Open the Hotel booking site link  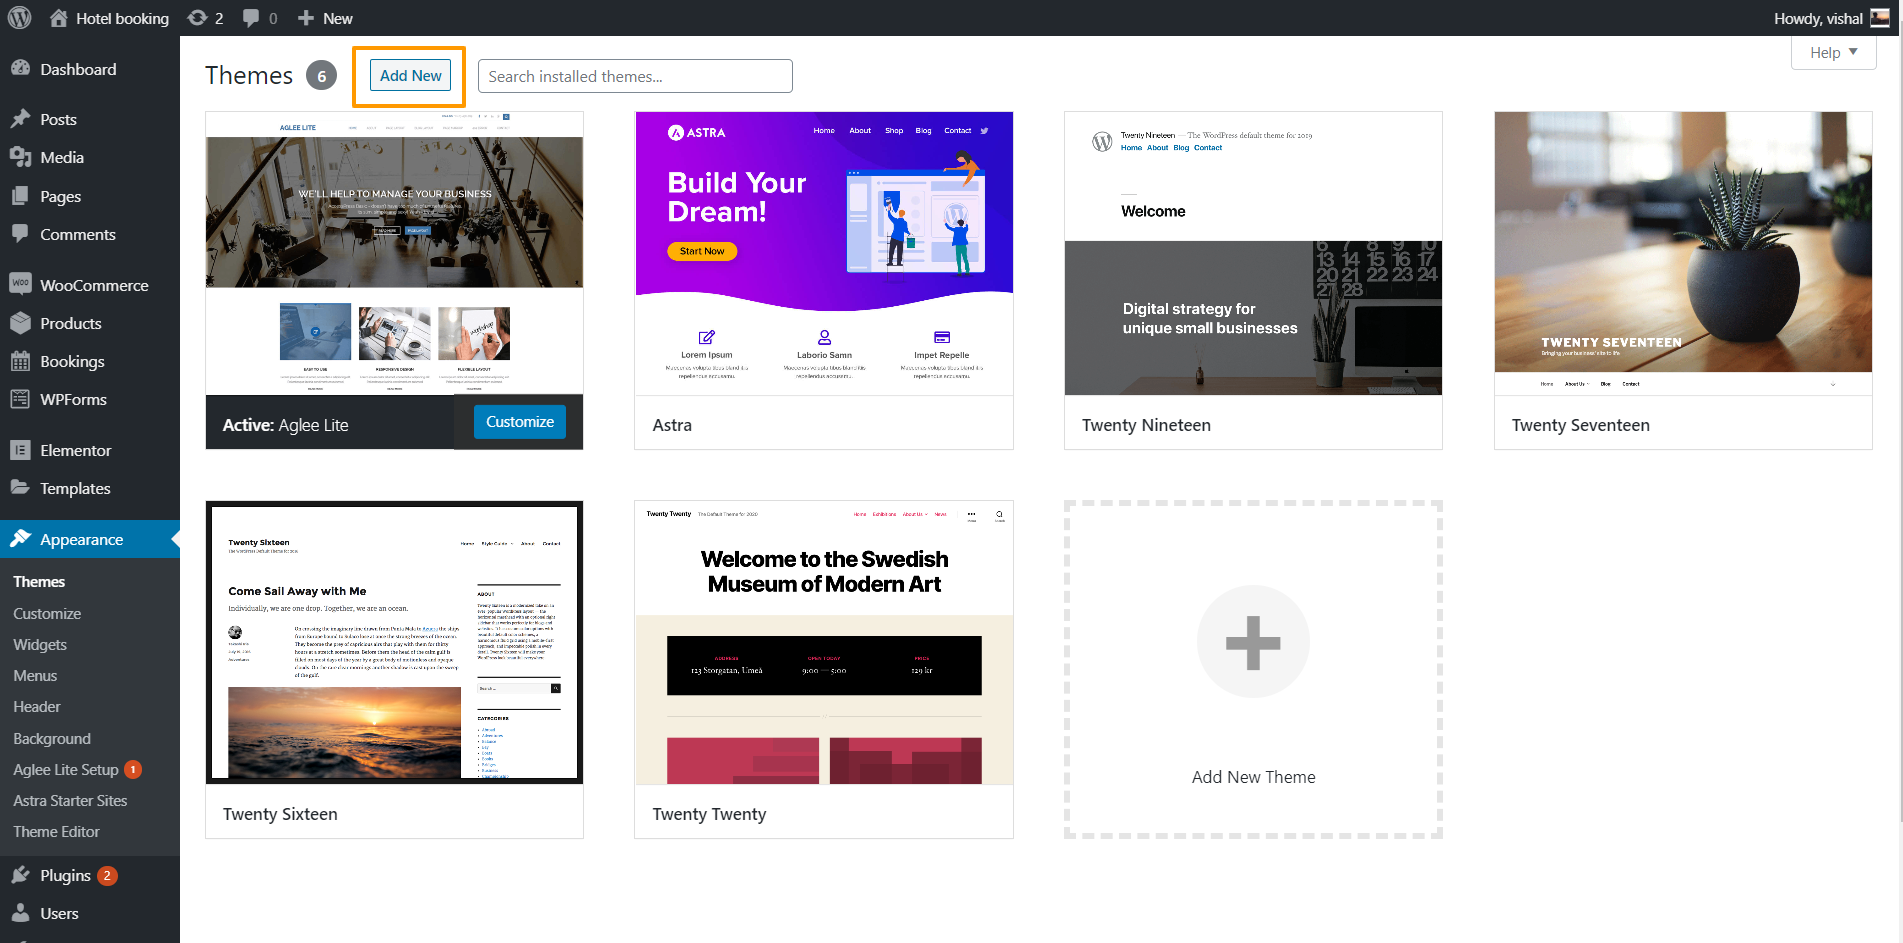[x=122, y=18]
